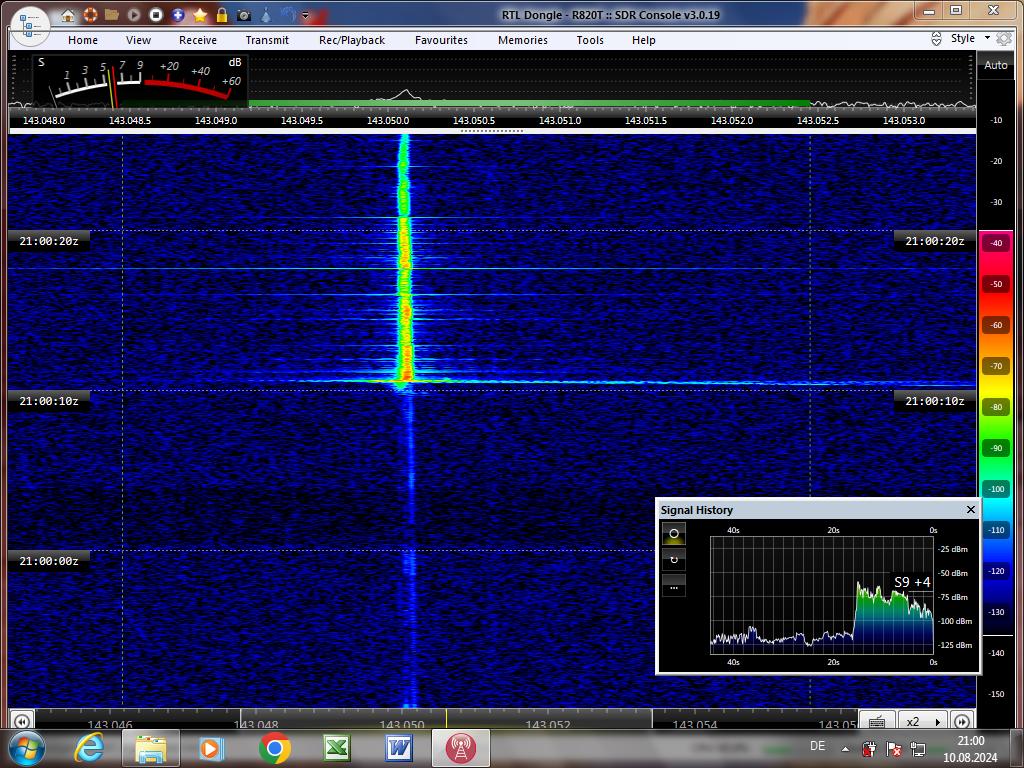Click the 143.048 label on bottom frequency bar
This screenshot has height=768, width=1024.
pyautogui.click(x=256, y=725)
